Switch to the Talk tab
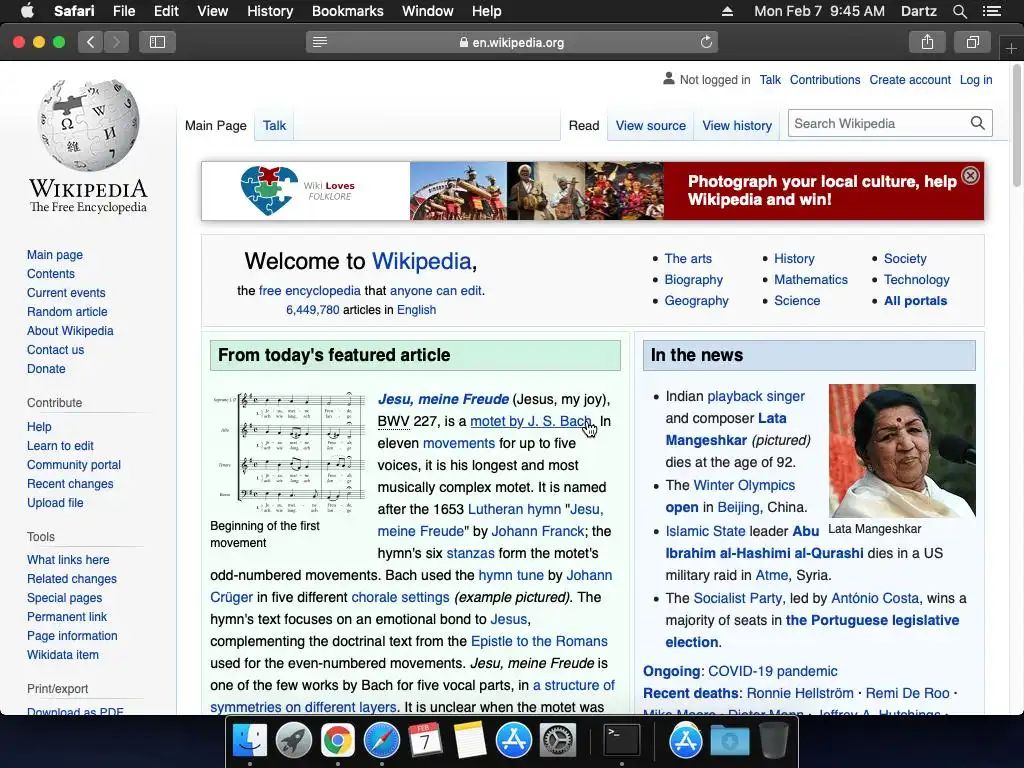1024x768 pixels. (274, 125)
